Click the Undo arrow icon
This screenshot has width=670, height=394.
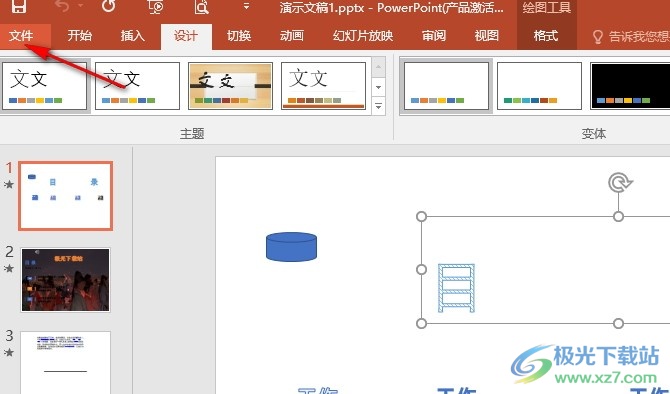pos(62,6)
